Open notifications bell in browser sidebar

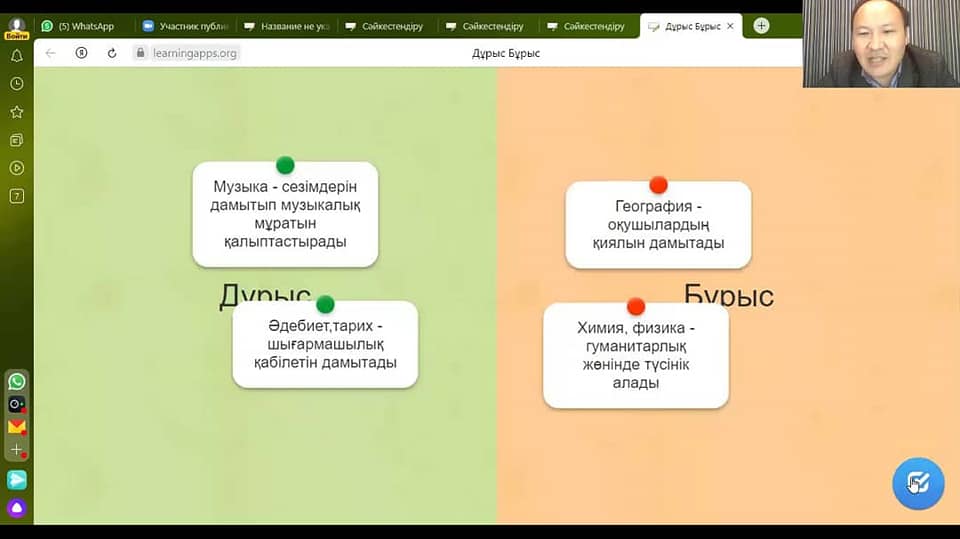point(16,56)
